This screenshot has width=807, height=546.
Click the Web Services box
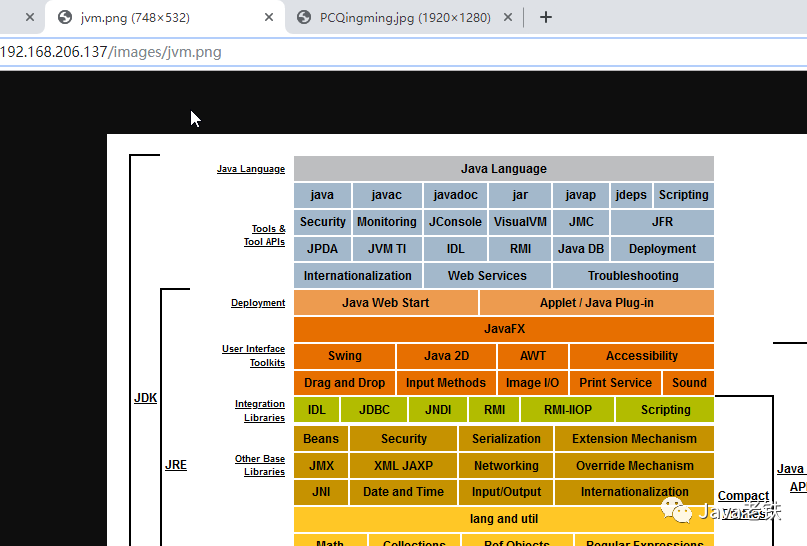(487, 276)
